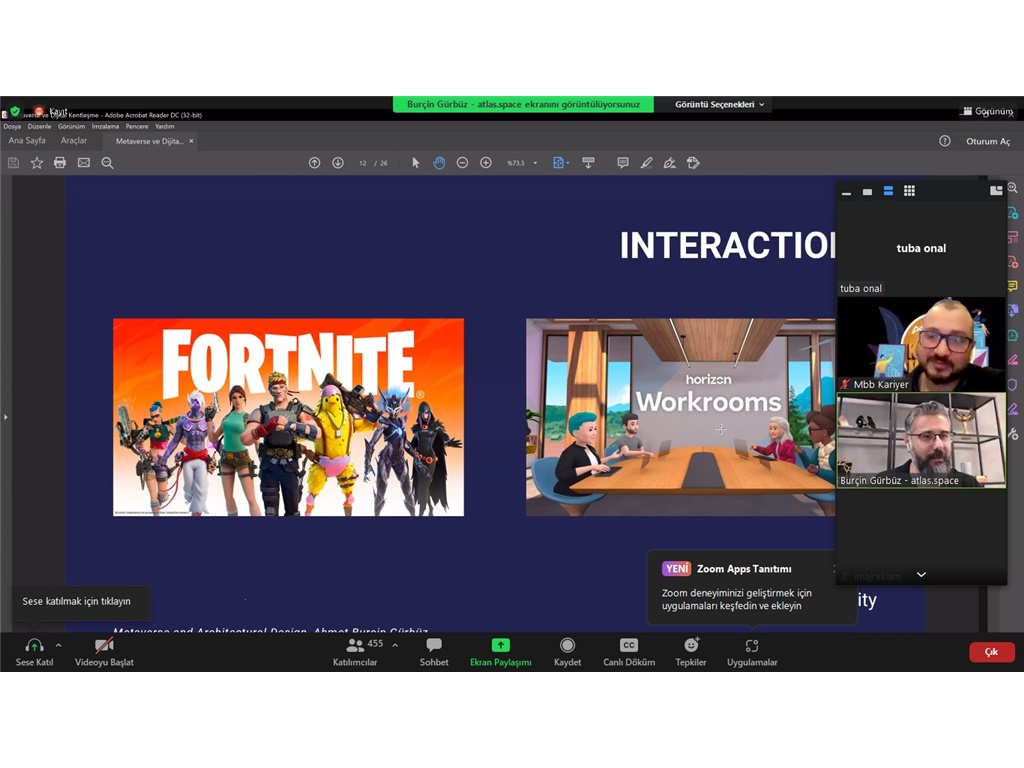Select the Metaverse ve Dijita... document tab

(149, 141)
